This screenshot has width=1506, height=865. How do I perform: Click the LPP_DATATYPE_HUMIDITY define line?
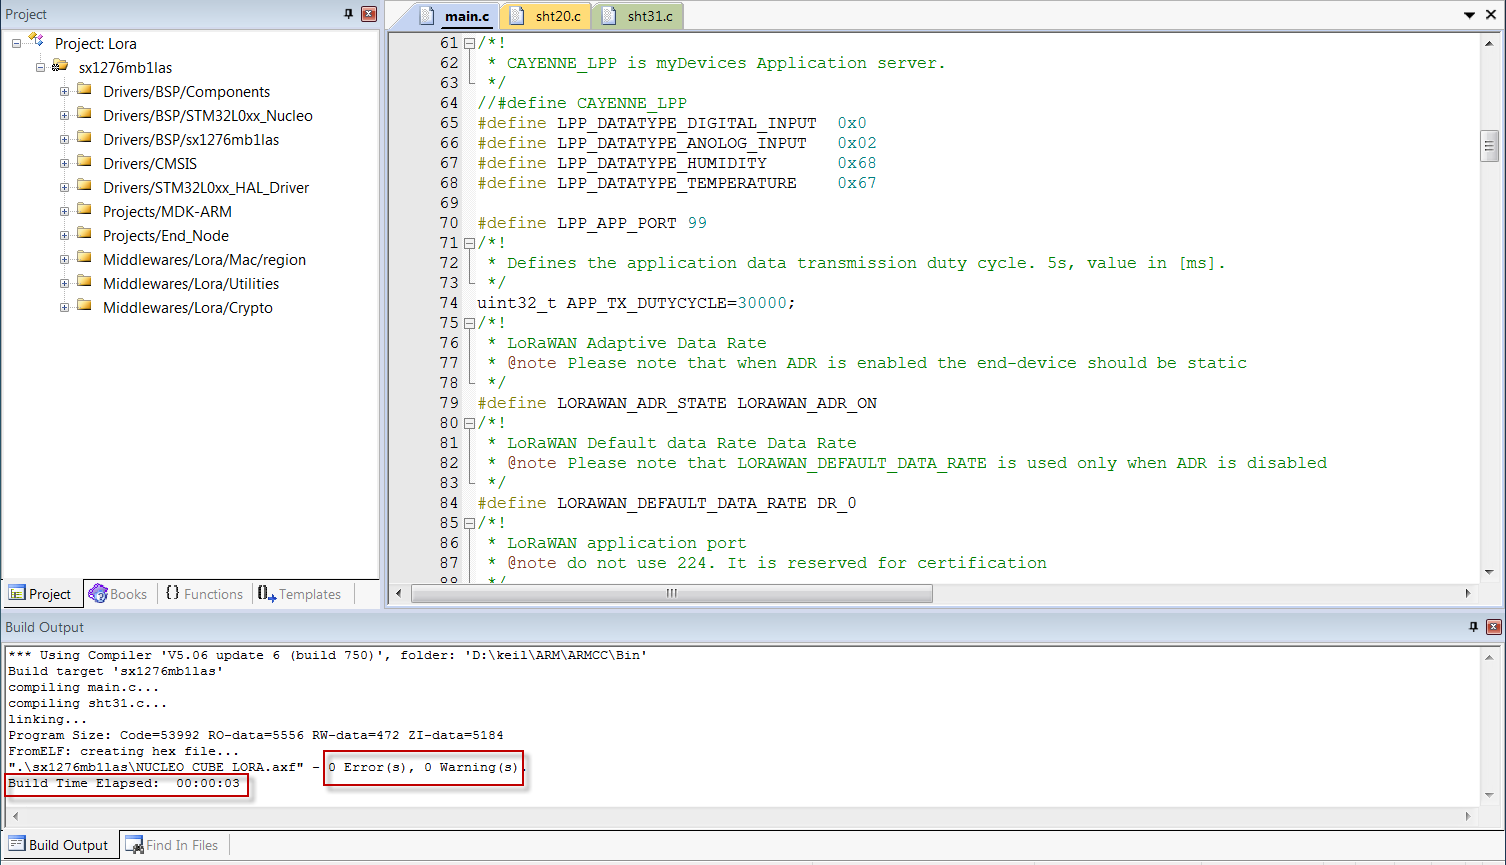coord(677,163)
